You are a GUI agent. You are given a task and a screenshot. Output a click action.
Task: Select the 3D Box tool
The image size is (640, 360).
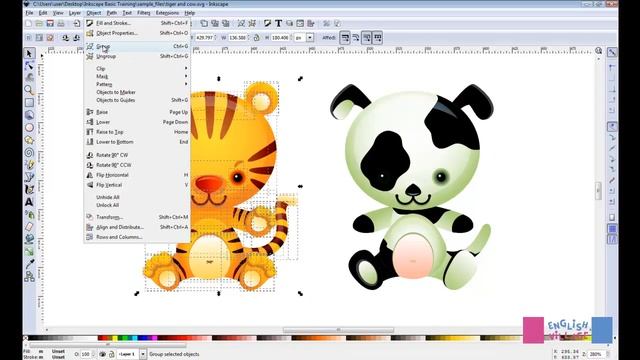point(29,115)
